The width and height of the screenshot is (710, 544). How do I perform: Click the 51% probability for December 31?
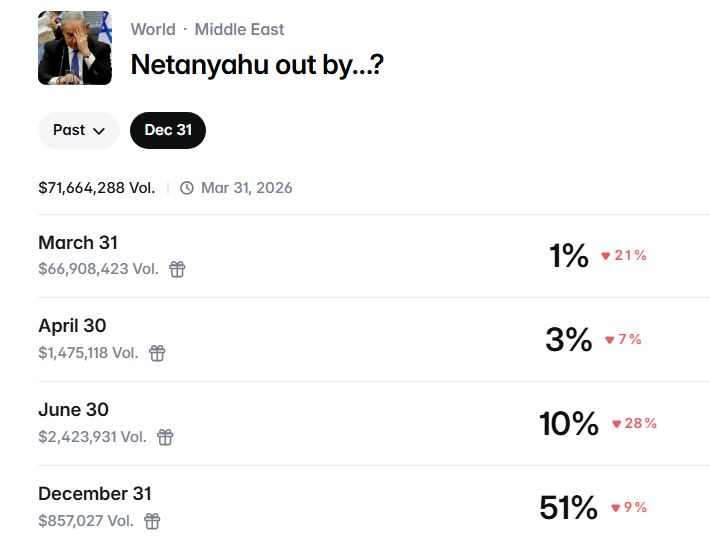[x=568, y=508]
